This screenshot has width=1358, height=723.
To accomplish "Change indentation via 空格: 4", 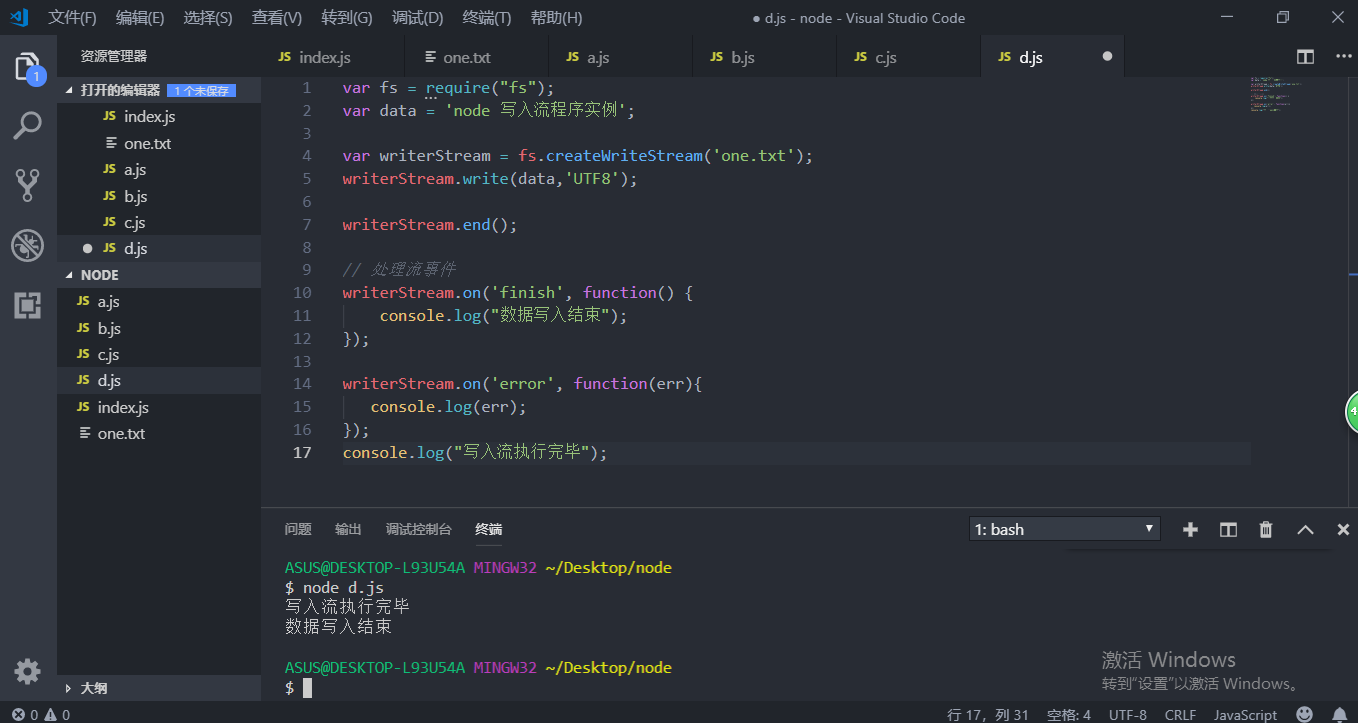I will coord(1069,715).
